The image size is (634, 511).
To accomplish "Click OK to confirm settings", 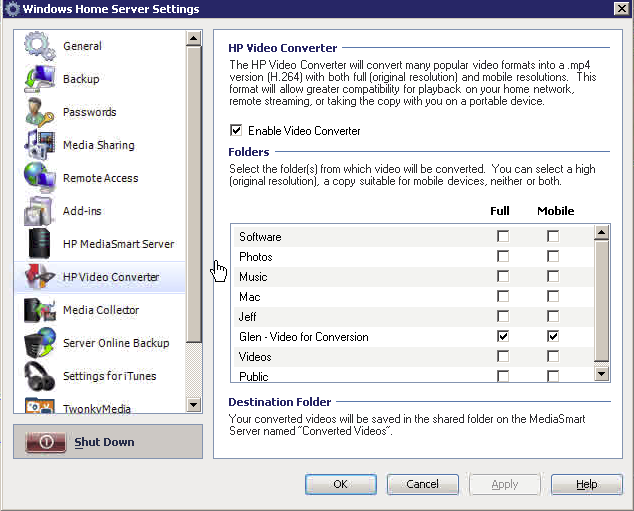I will tap(341, 484).
